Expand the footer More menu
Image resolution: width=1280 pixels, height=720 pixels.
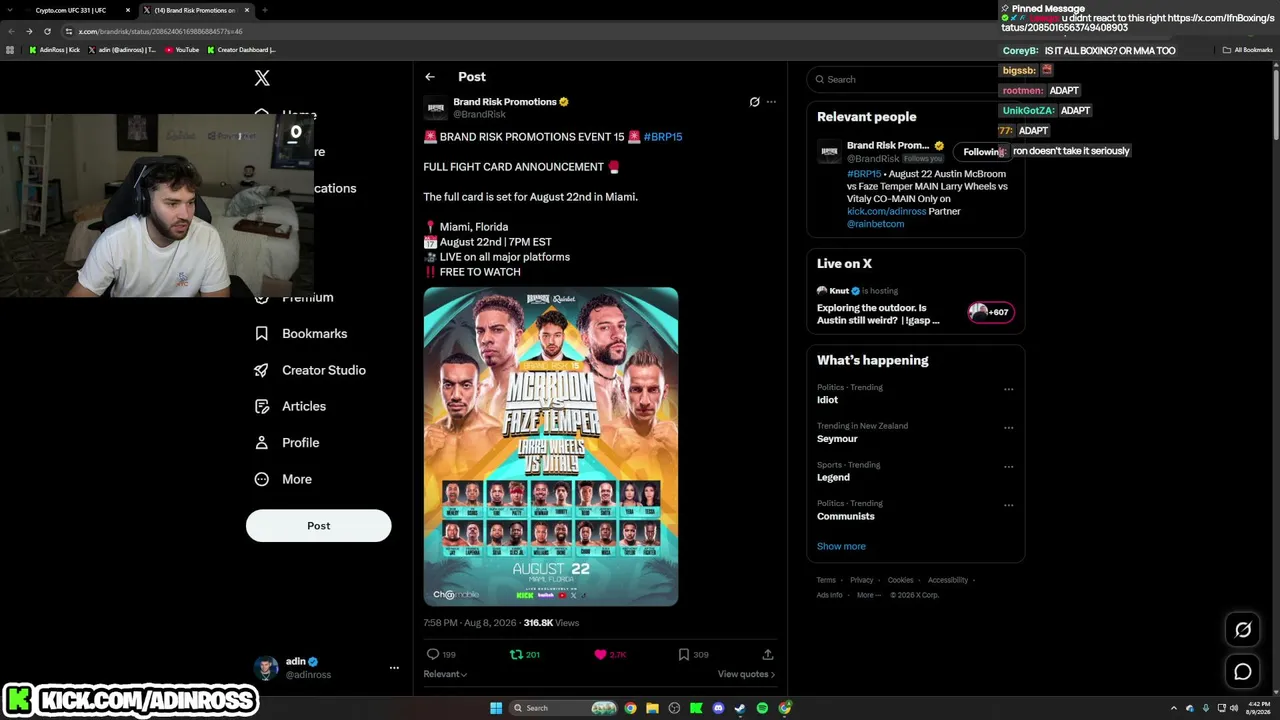(x=868, y=595)
